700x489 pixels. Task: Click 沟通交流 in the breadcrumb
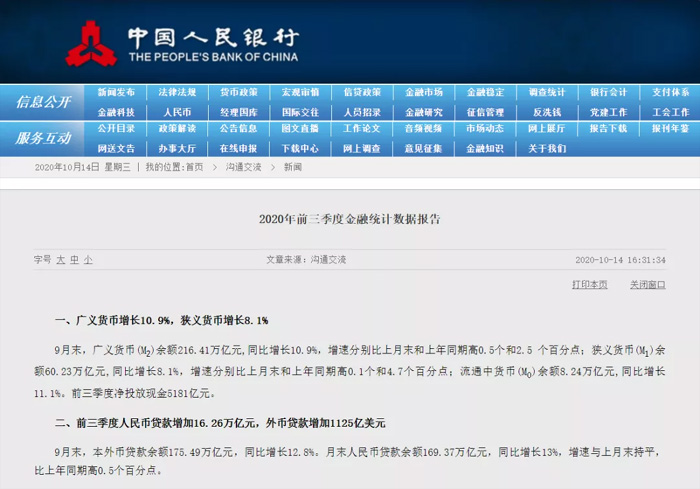243,167
